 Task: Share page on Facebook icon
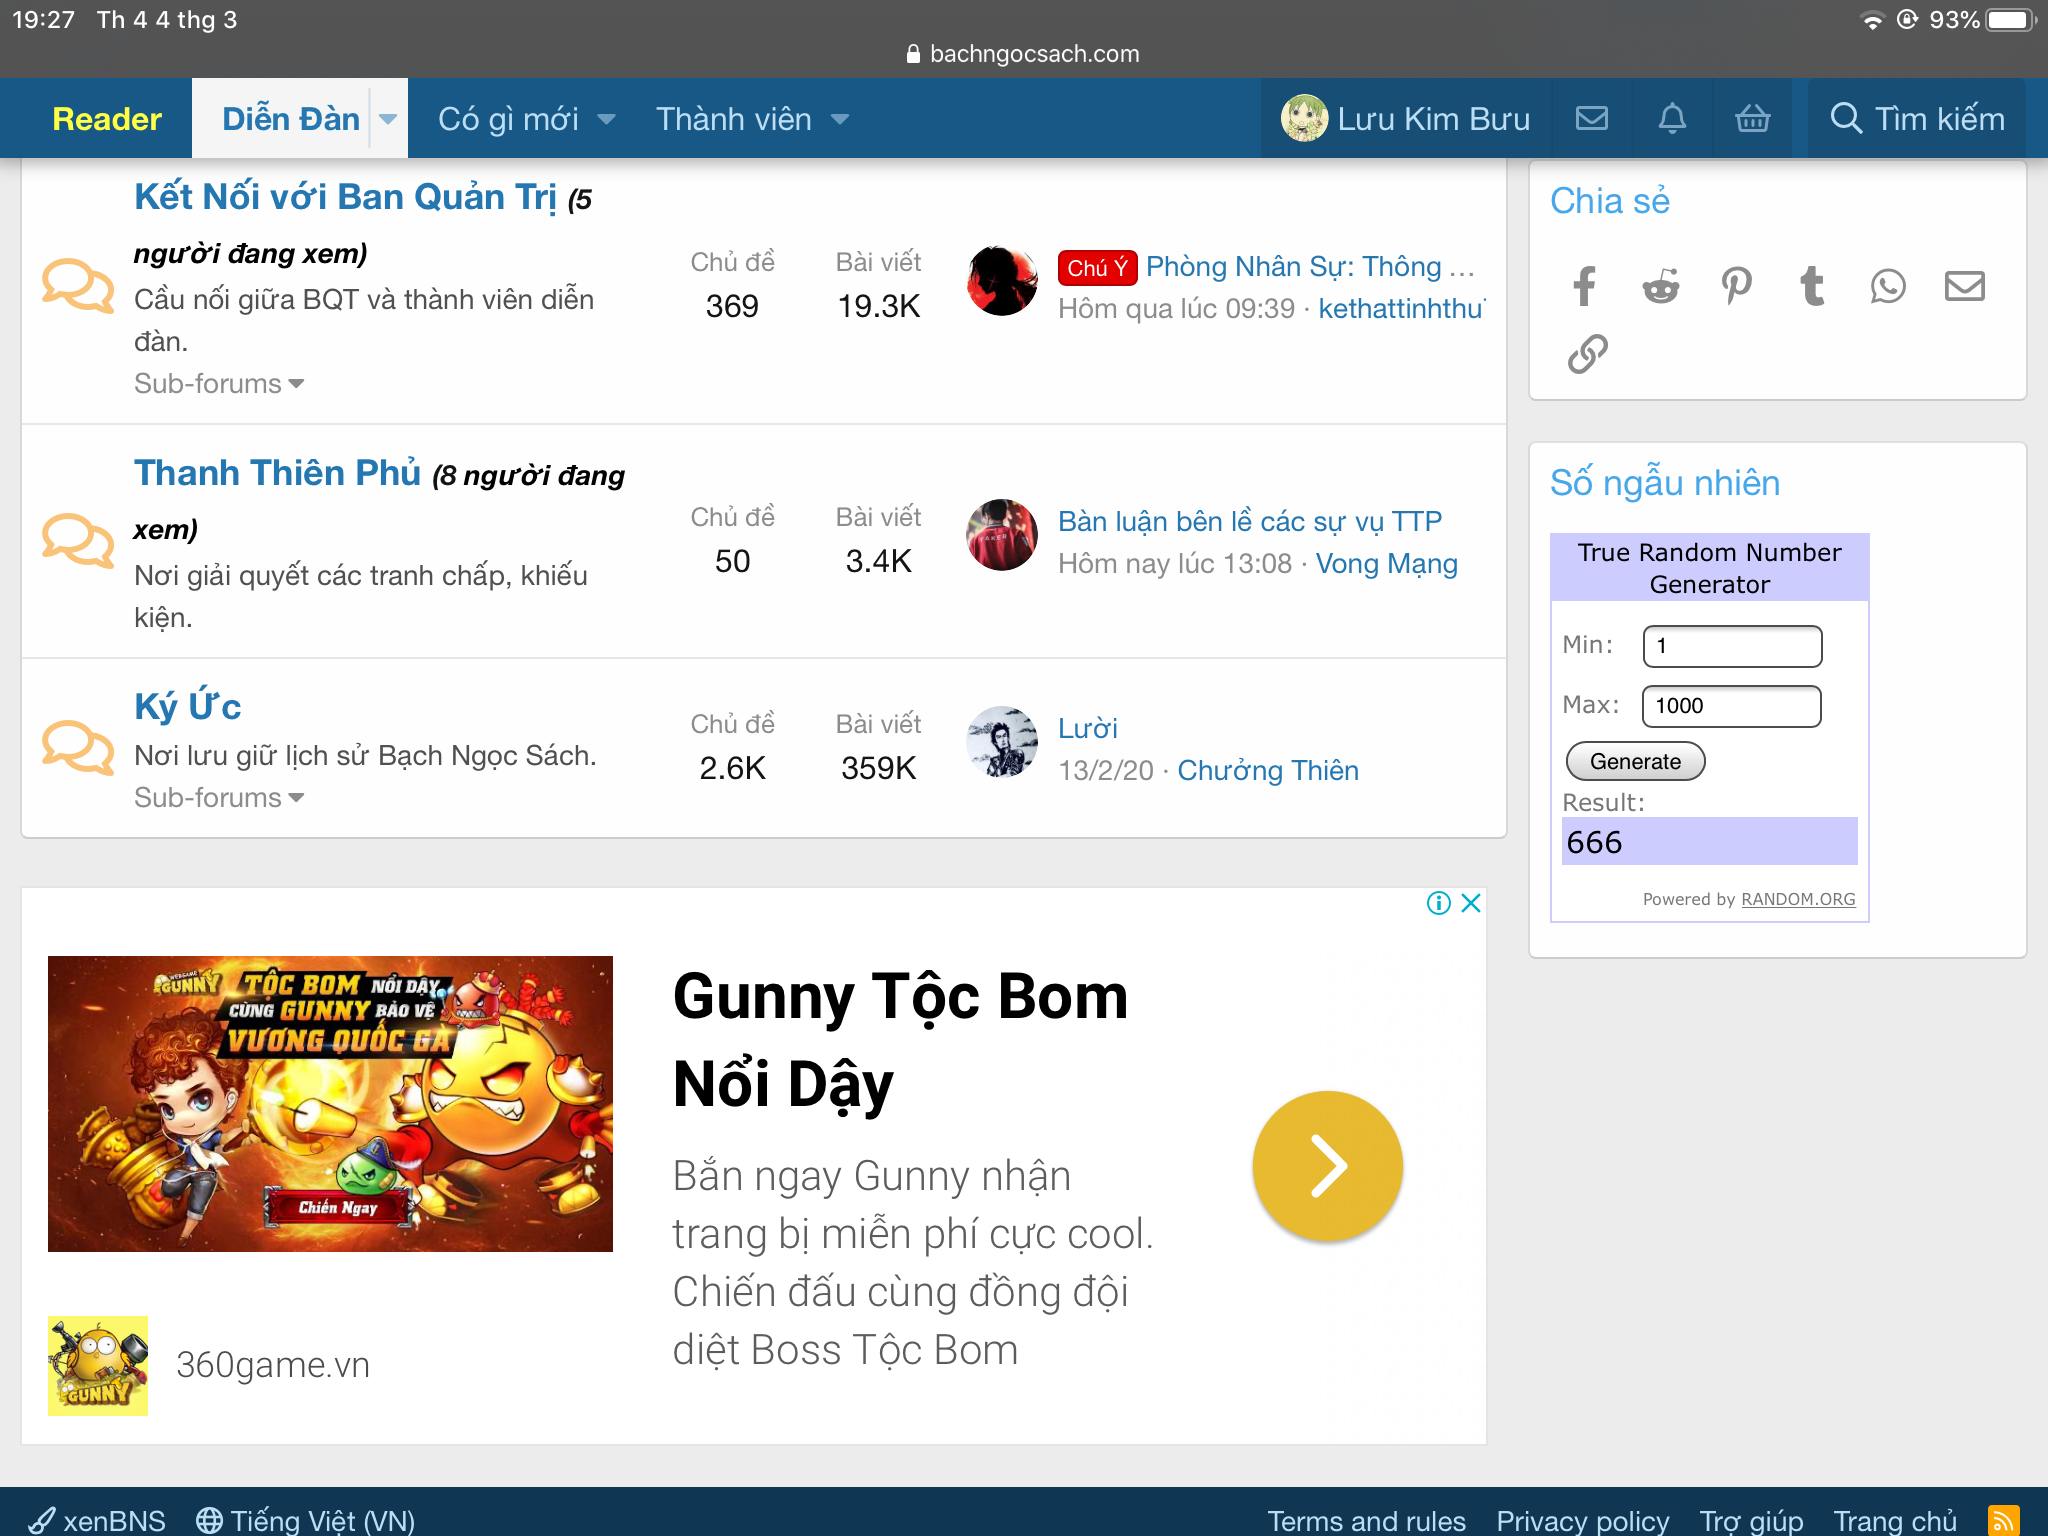(1585, 287)
